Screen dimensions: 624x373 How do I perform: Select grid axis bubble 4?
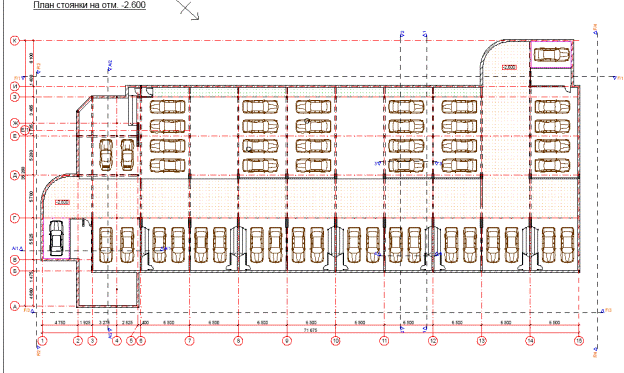click(117, 341)
